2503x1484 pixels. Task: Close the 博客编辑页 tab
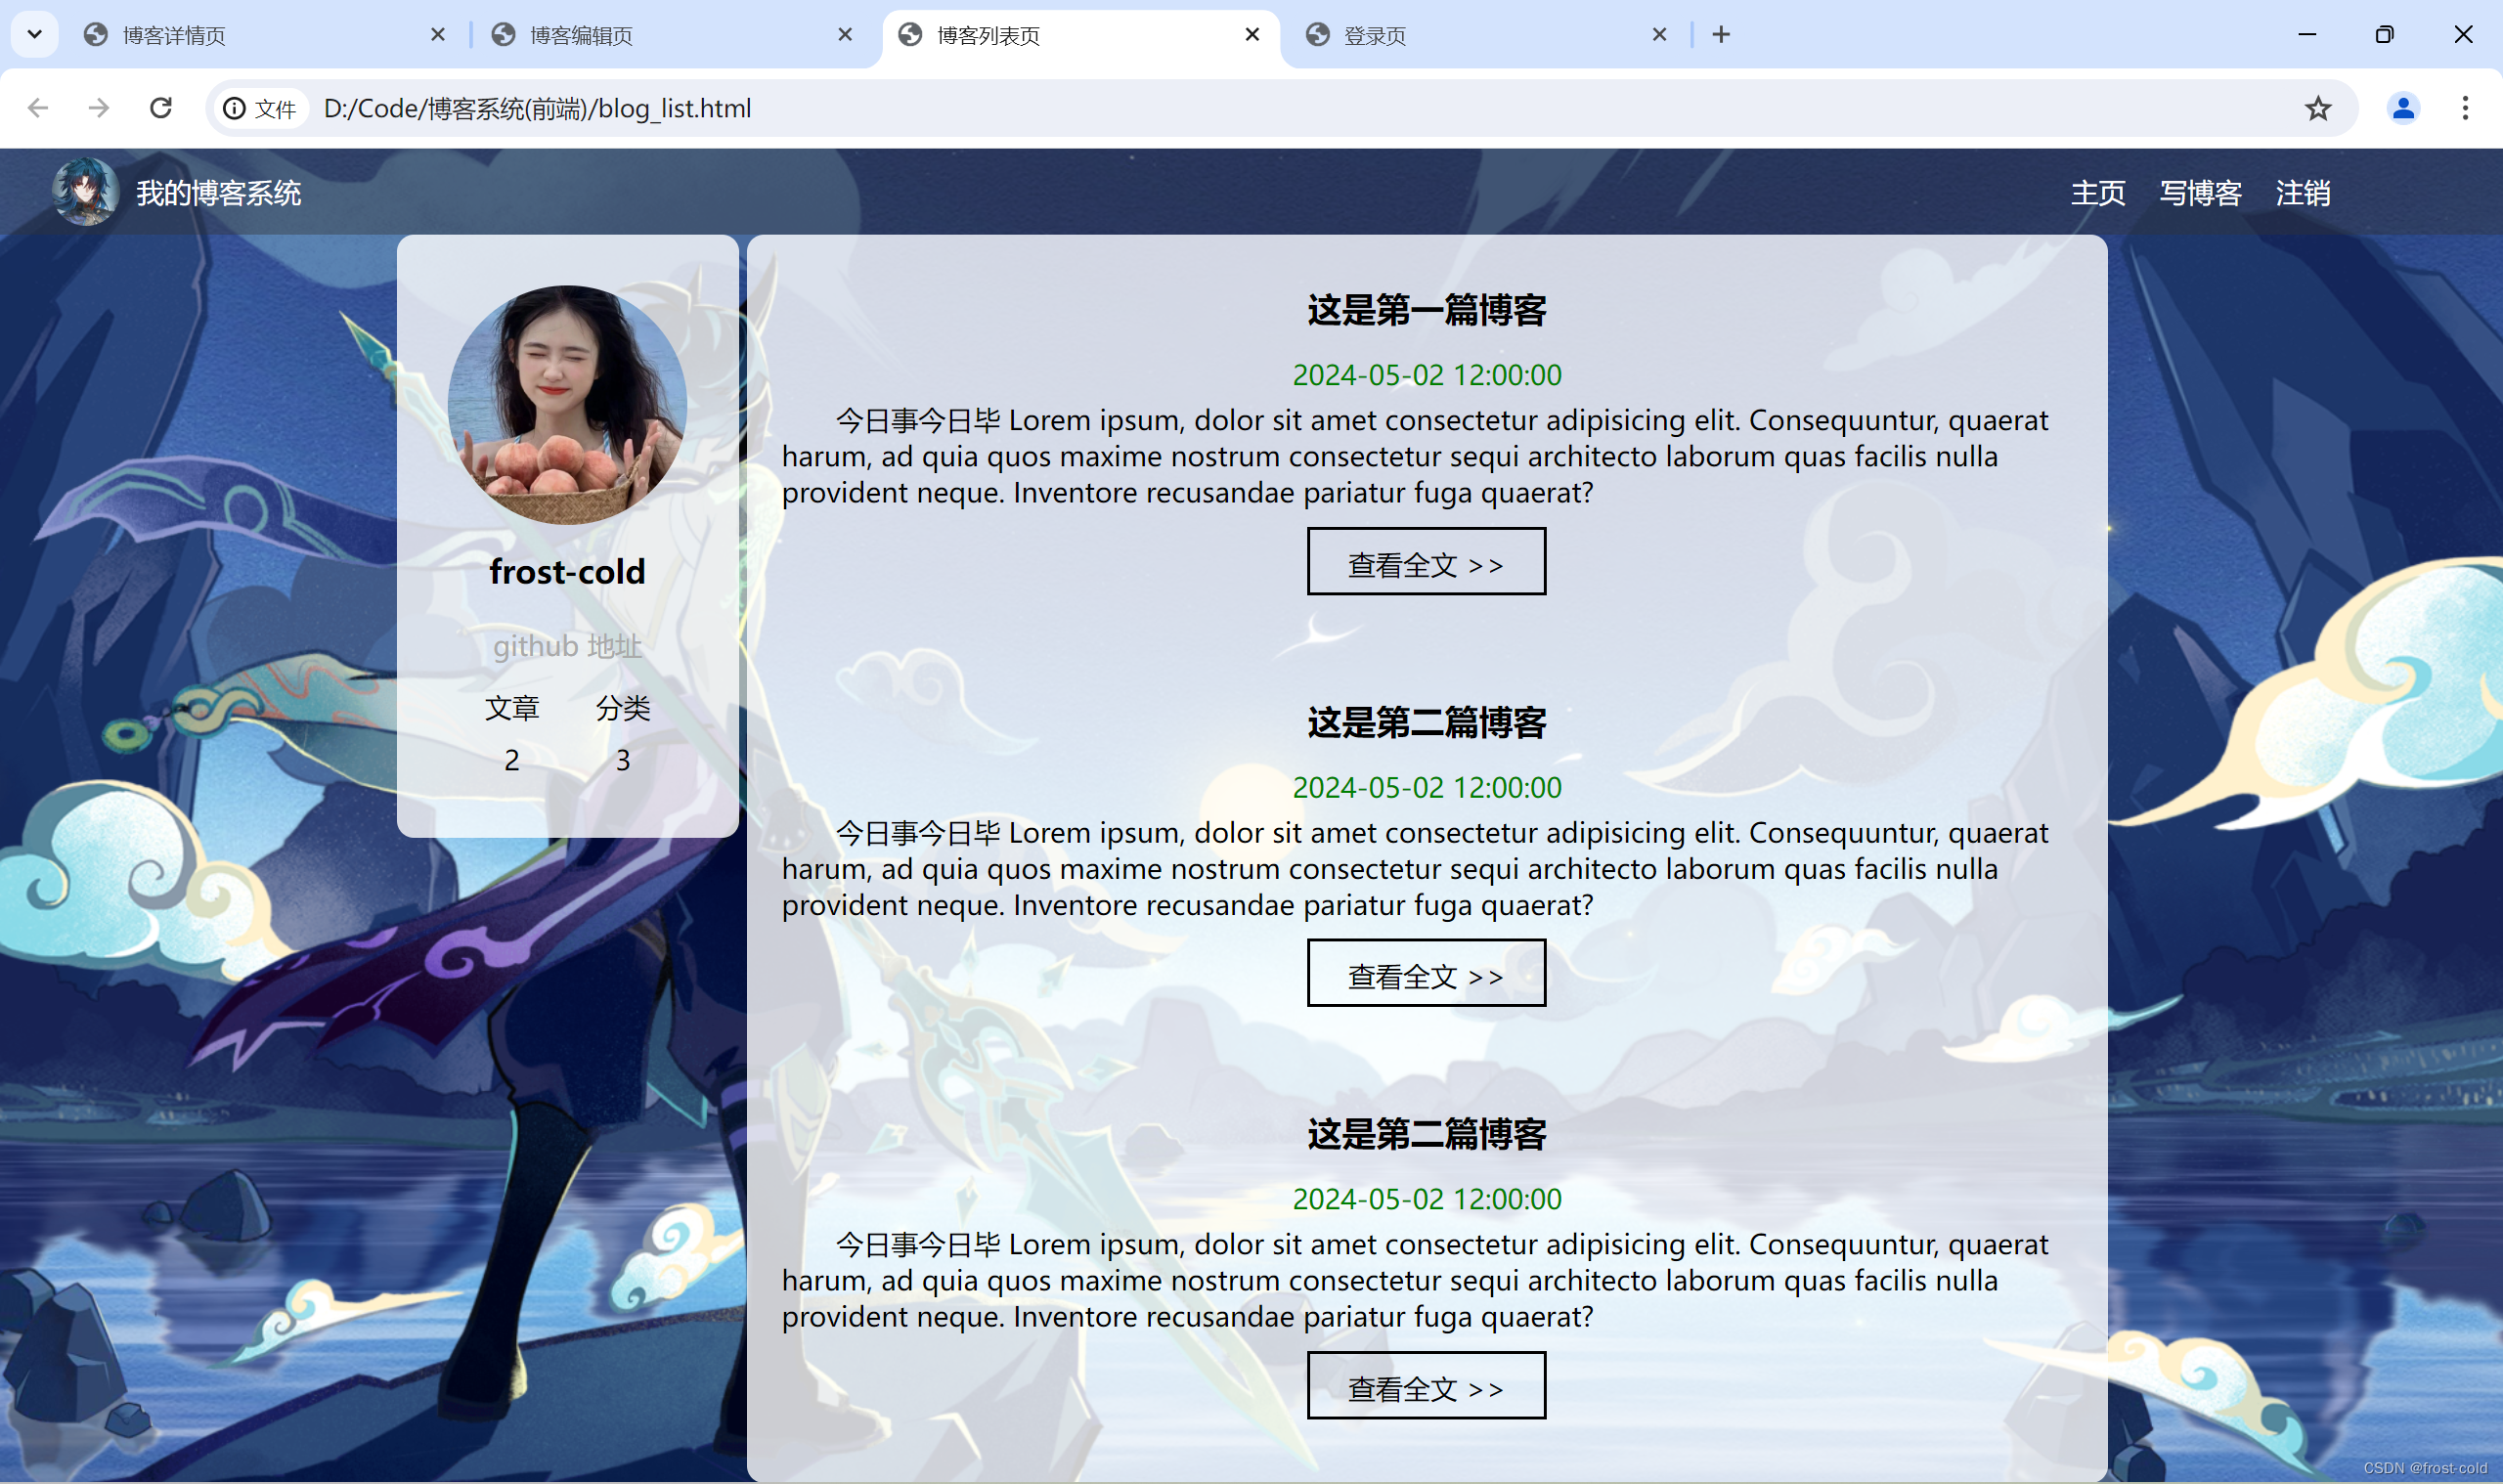click(x=845, y=35)
